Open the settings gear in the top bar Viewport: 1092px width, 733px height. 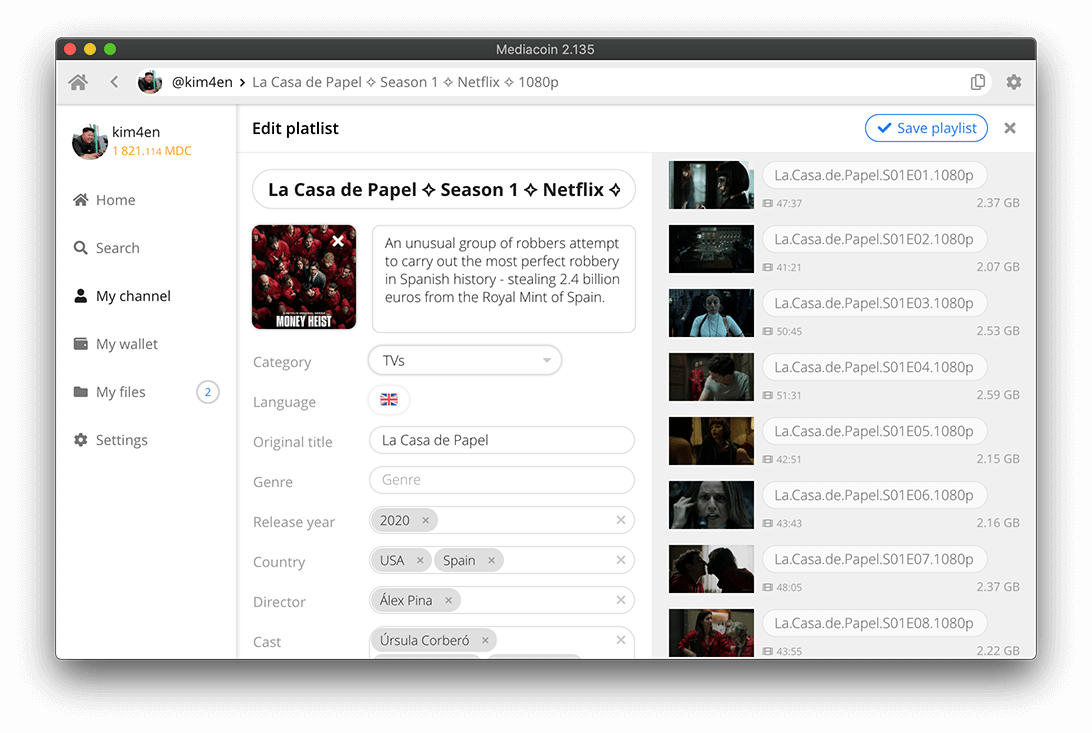(1014, 82)
